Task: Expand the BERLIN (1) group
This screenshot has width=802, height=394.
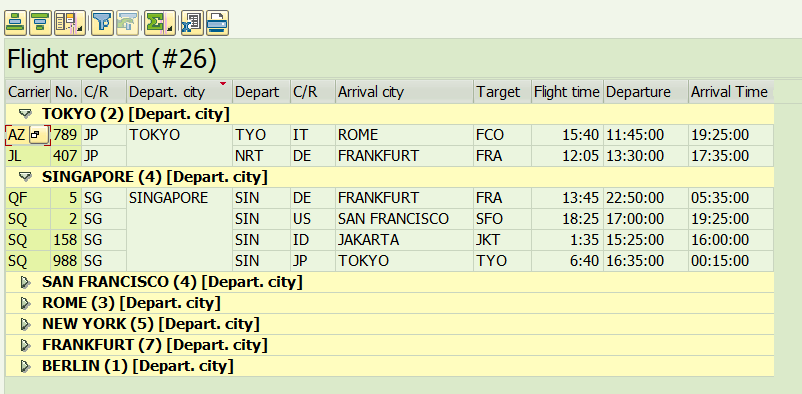Action: [x=25, y=366]
